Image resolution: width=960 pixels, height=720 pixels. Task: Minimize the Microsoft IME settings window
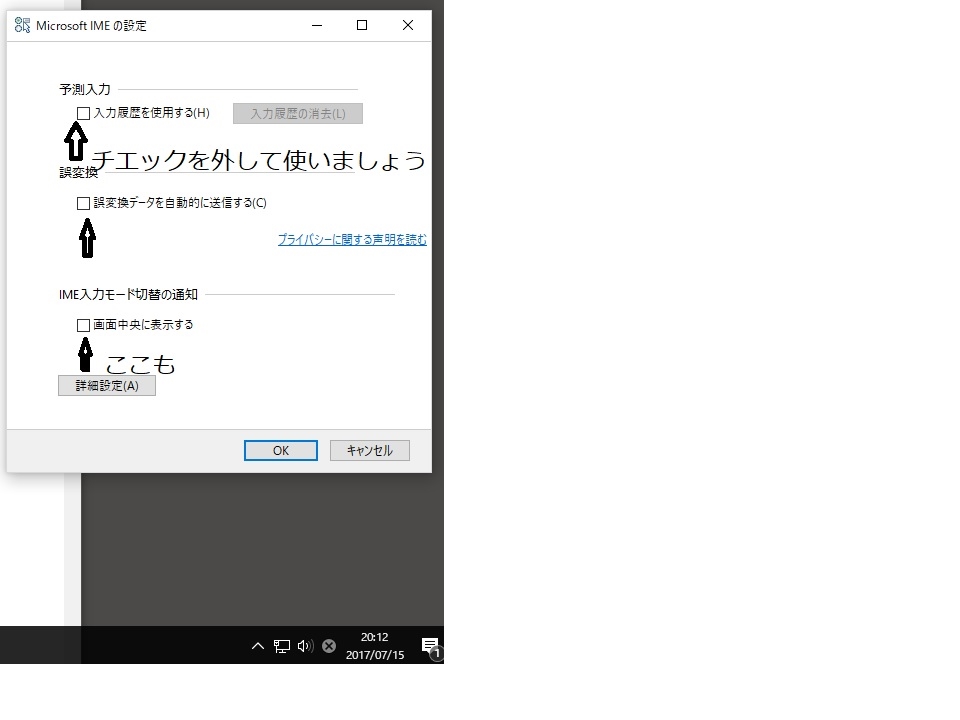point(317,25)
